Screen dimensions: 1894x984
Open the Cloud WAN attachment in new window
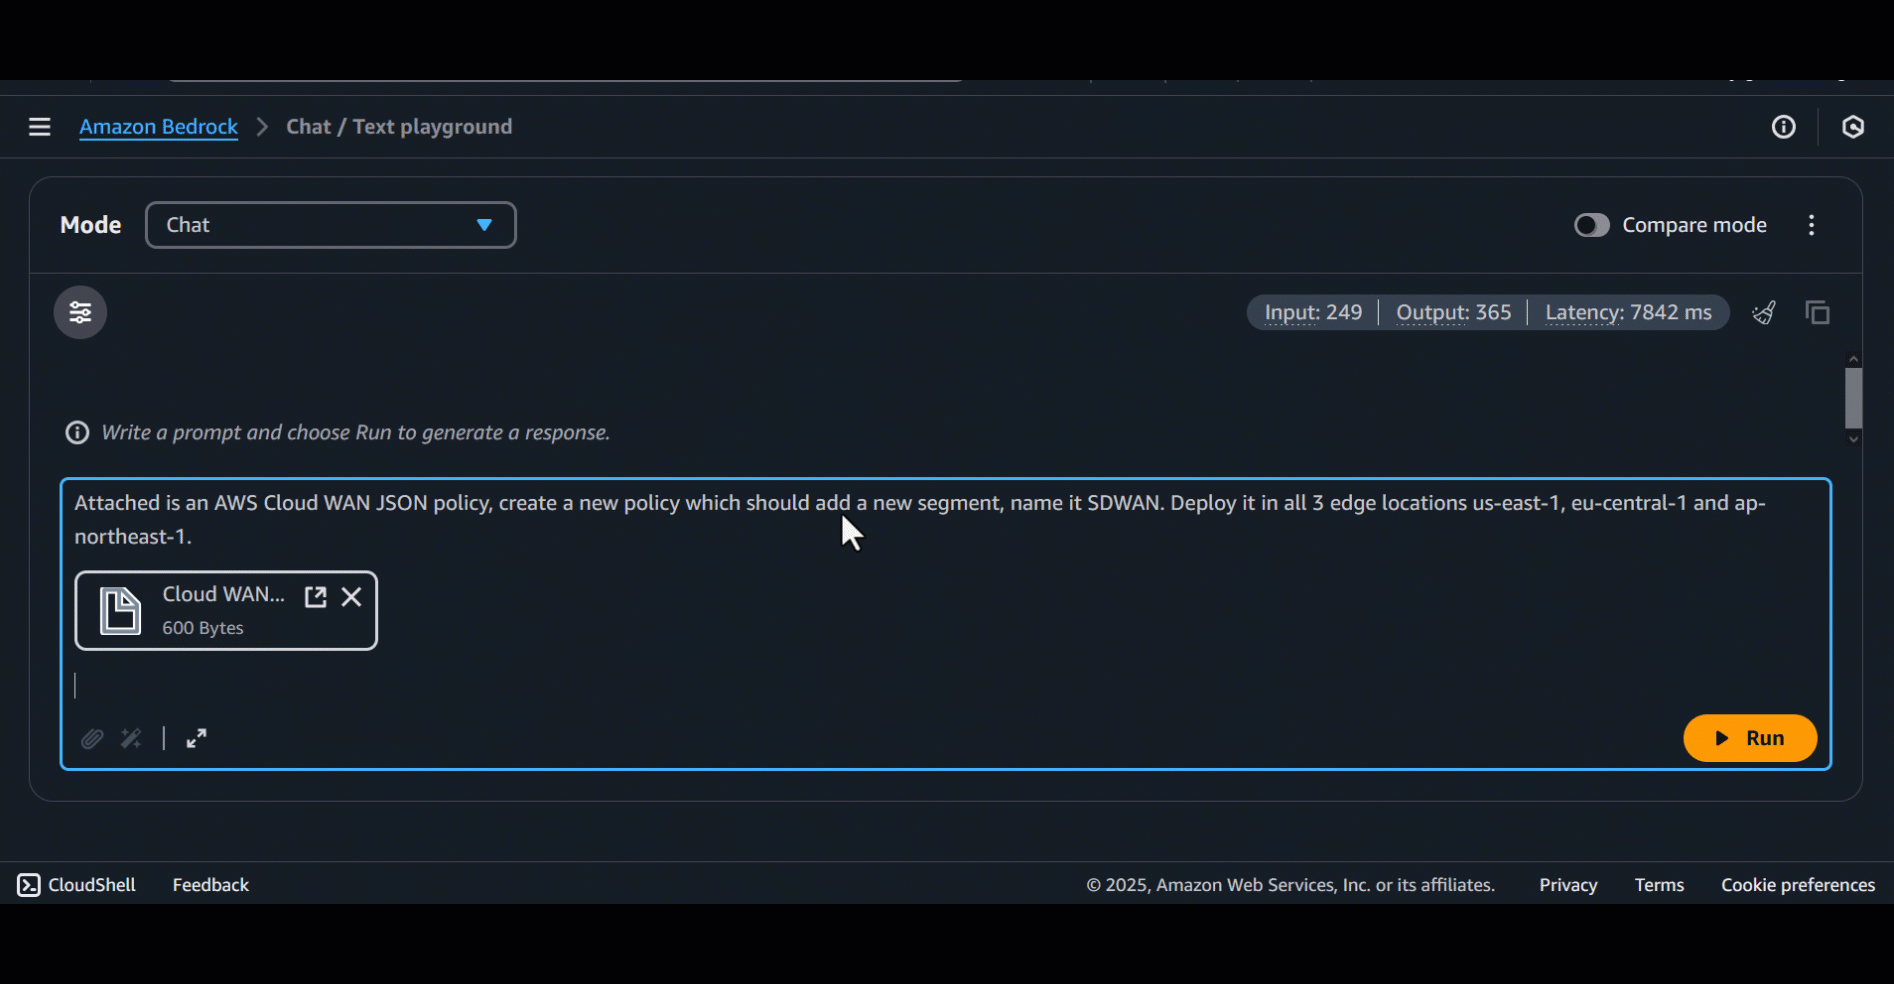point(314,596)
